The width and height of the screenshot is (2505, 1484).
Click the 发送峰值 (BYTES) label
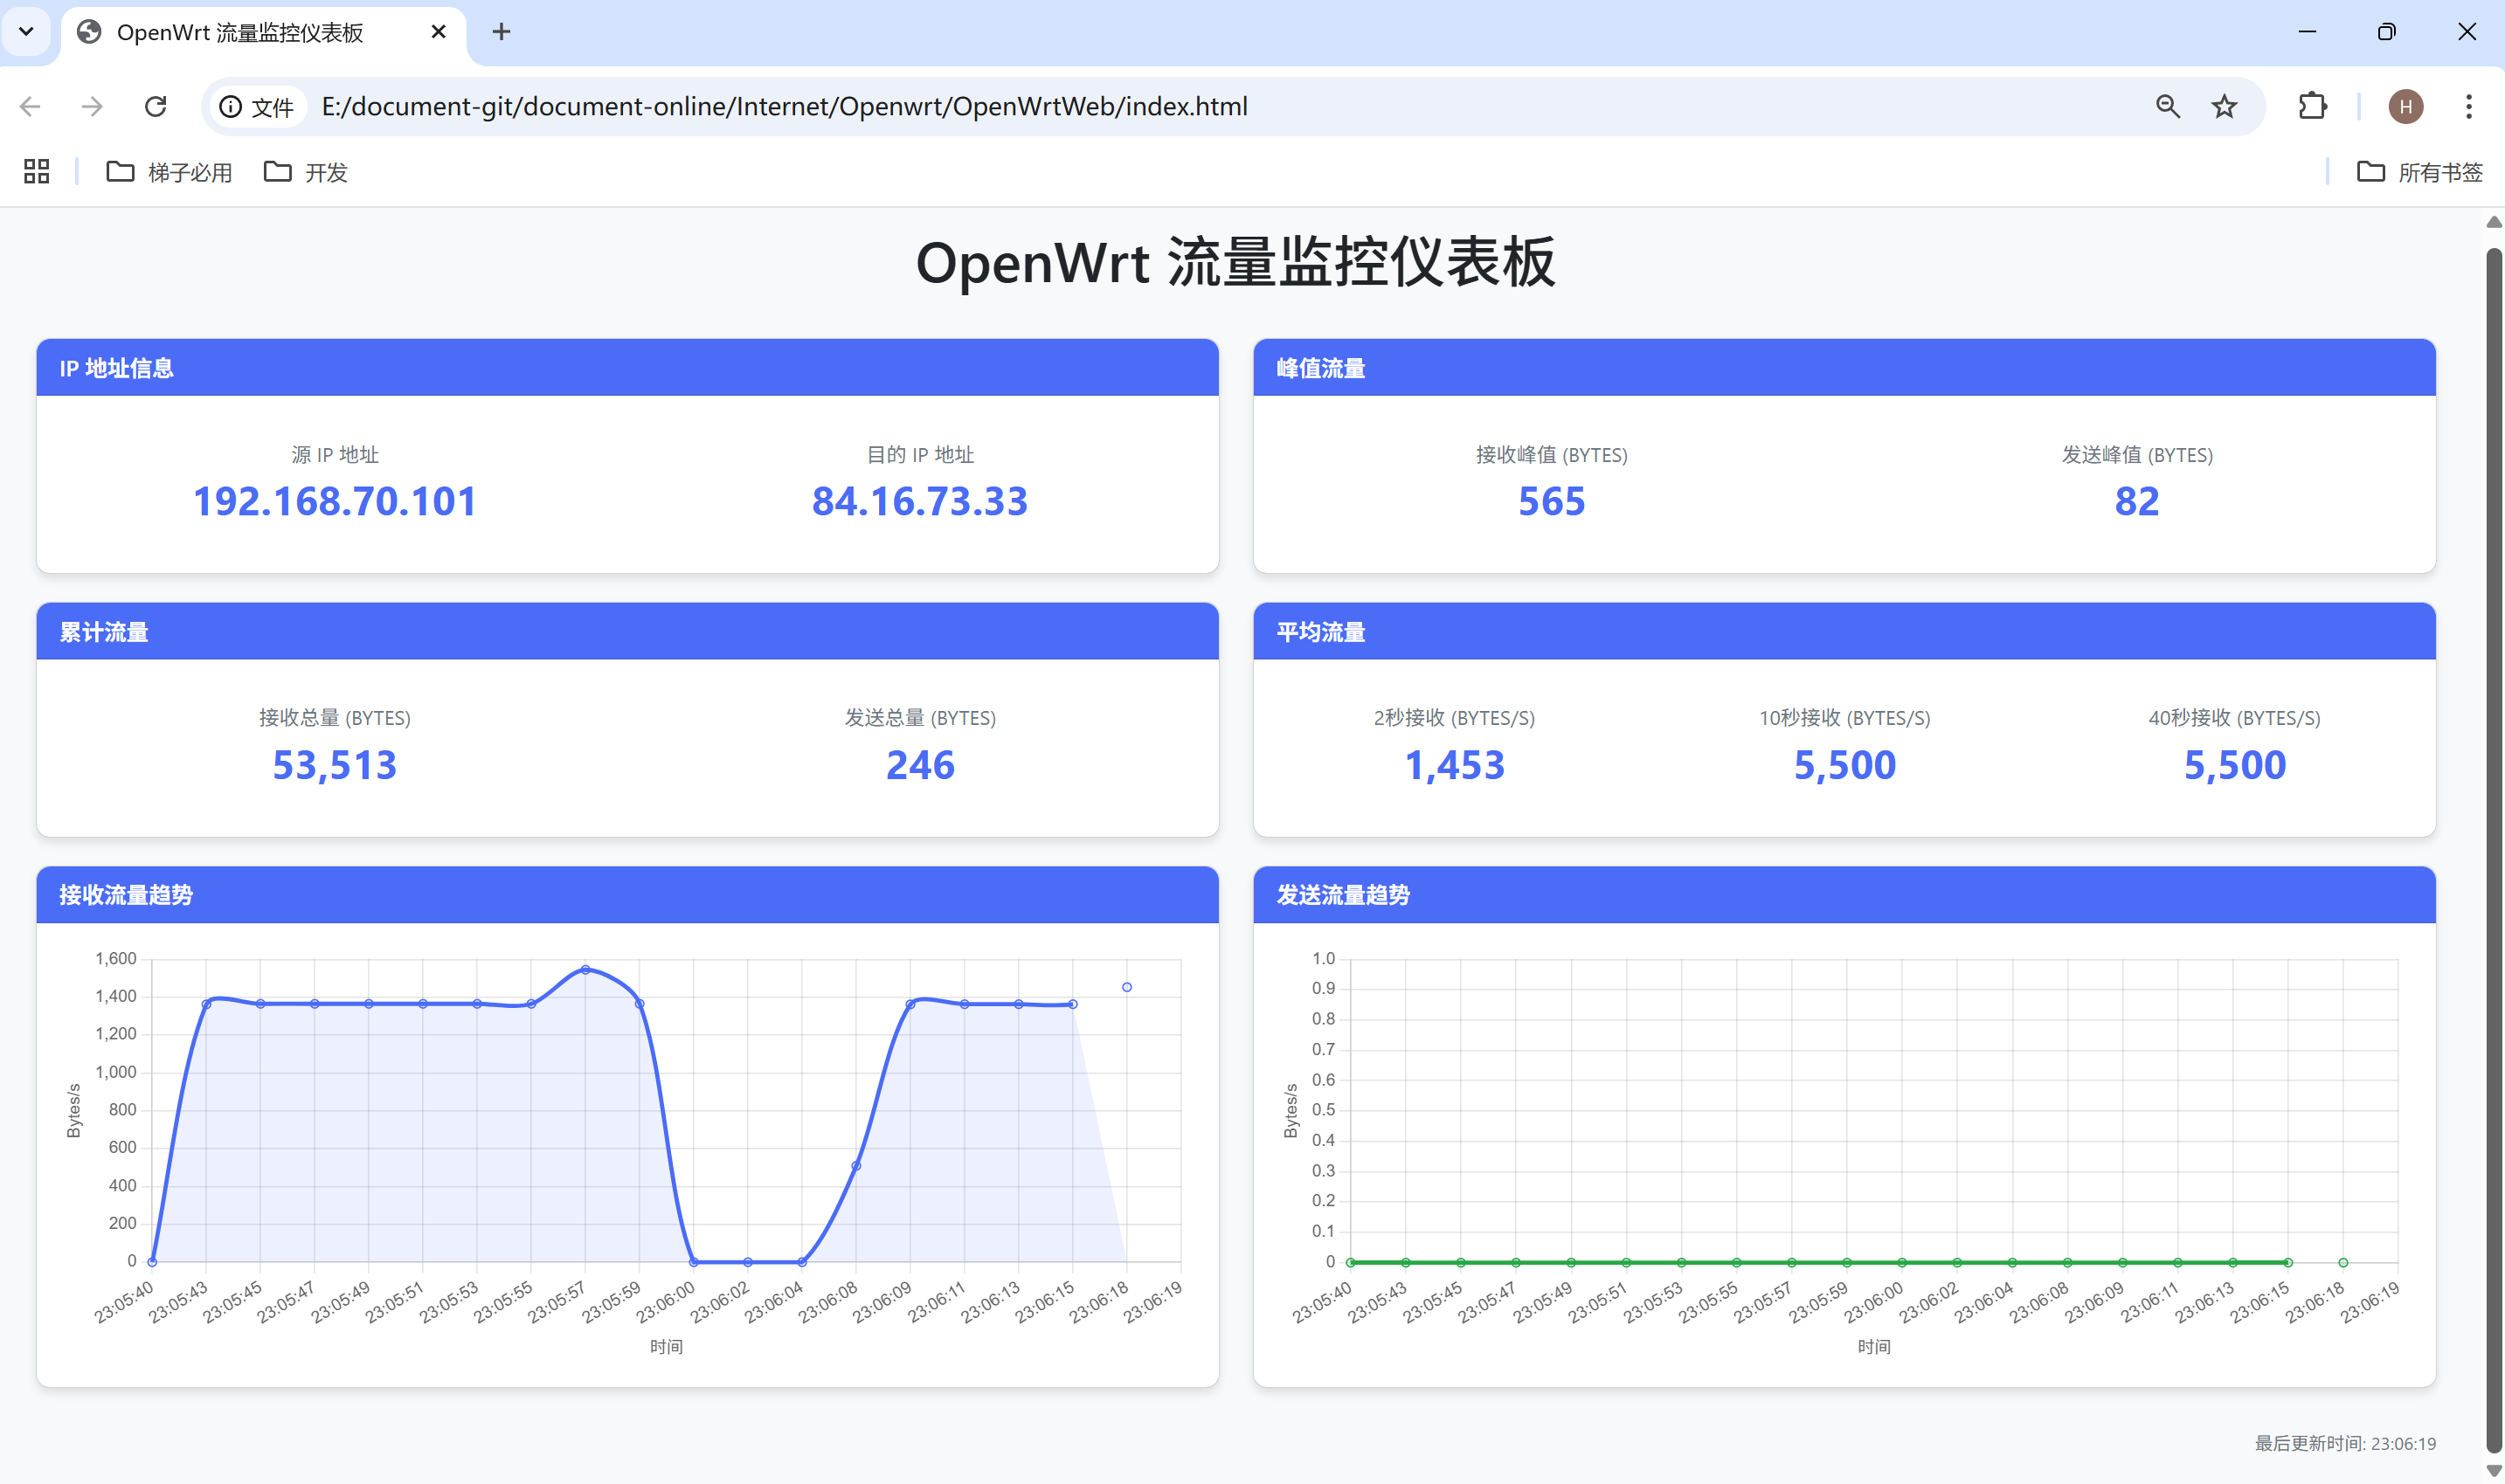click(x=2137, y=455)
